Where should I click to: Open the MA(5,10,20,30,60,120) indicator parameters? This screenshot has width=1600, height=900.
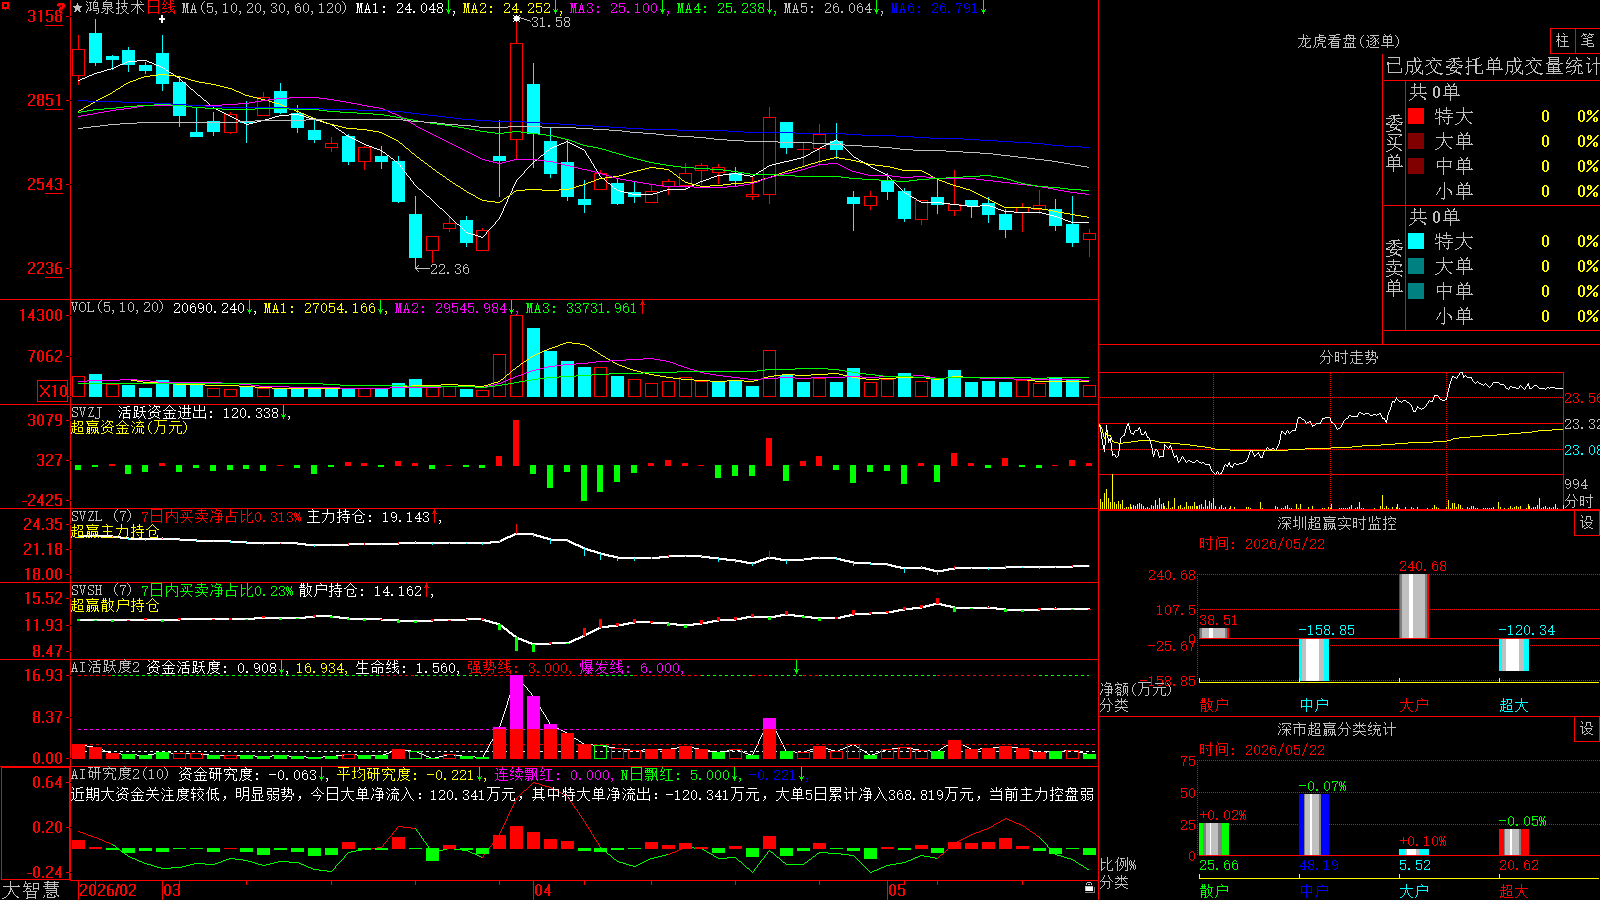click(x=264, y=8)
